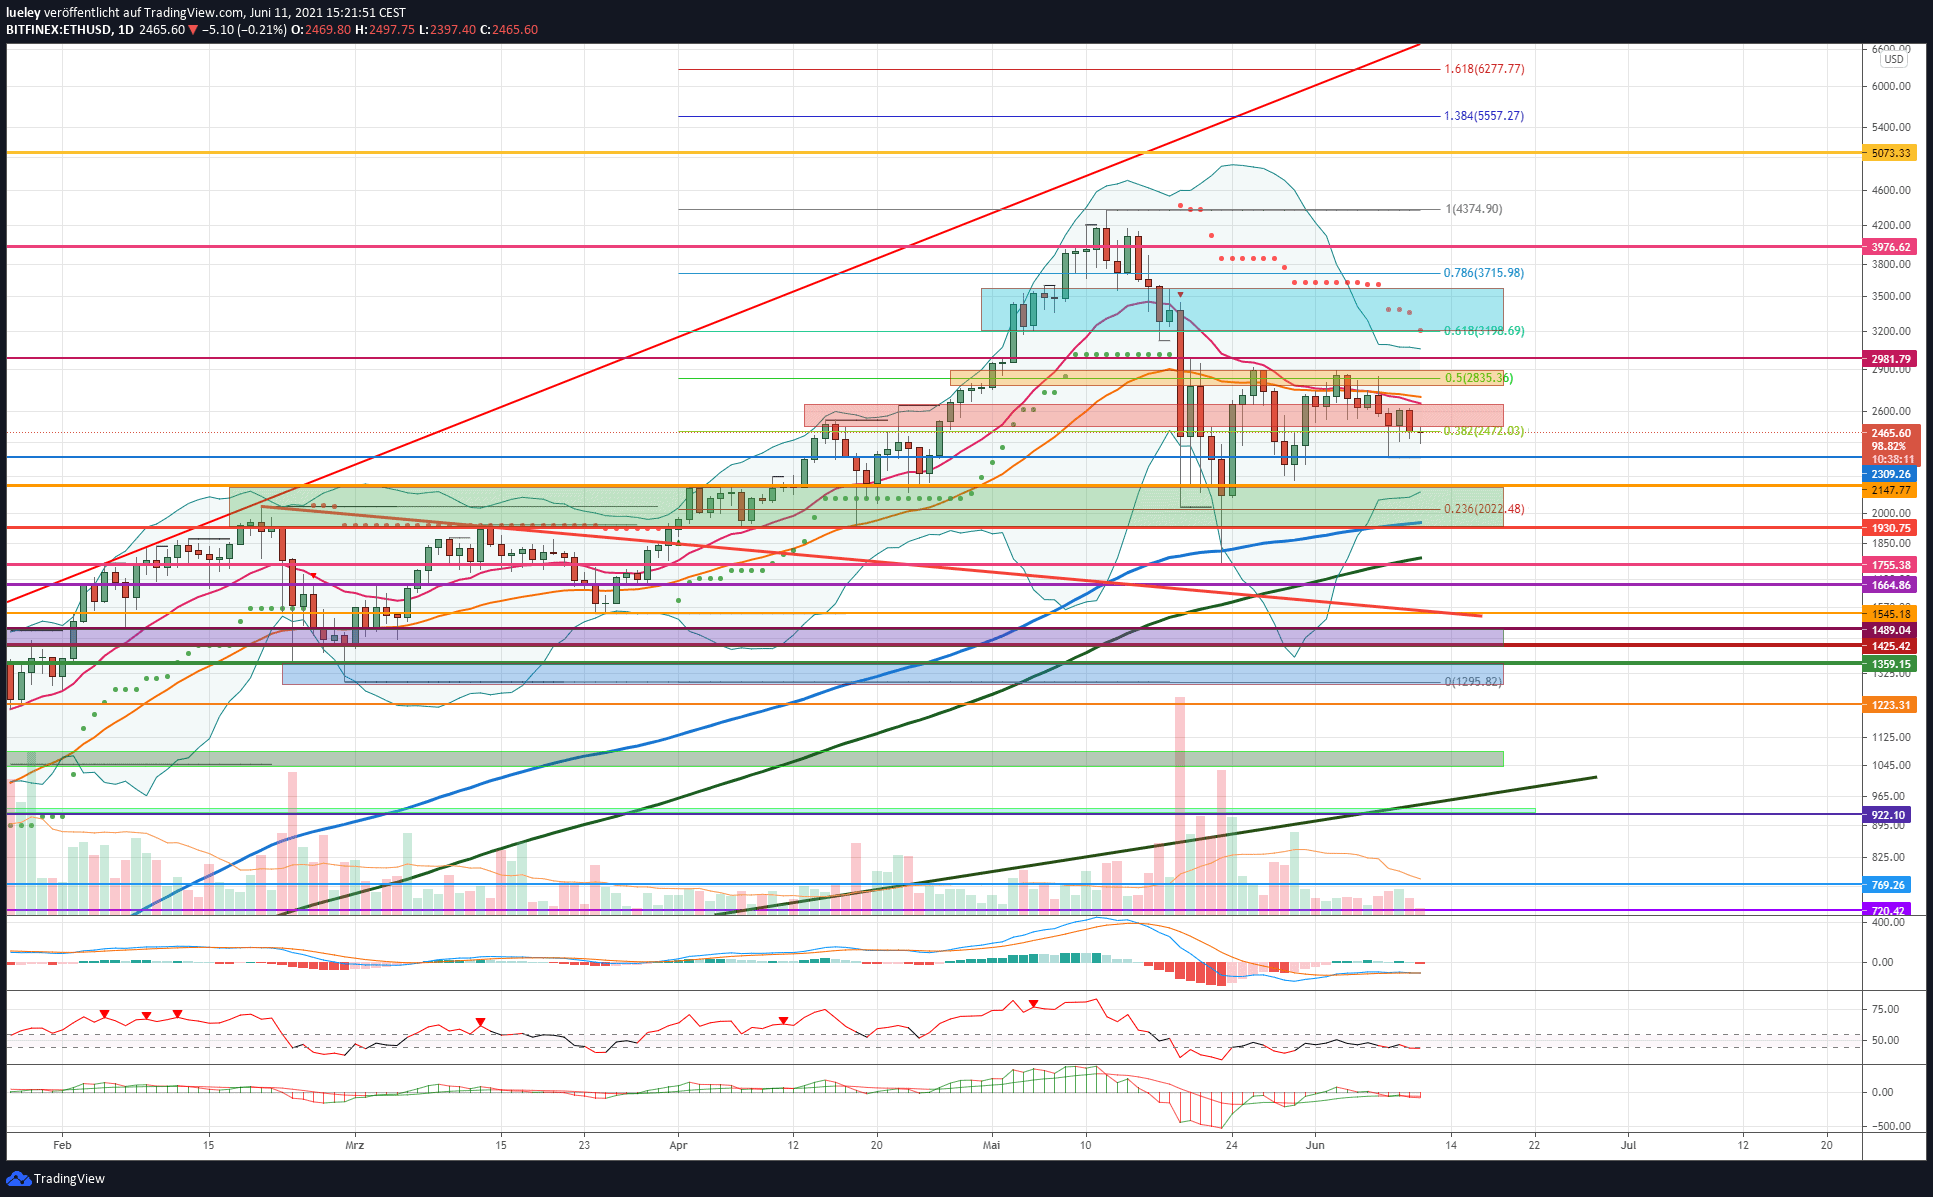The width and height of the screenshot is (1933, 1197).
Task: Click the orange 2147.77 price label
Action: tap(1890, 490)
